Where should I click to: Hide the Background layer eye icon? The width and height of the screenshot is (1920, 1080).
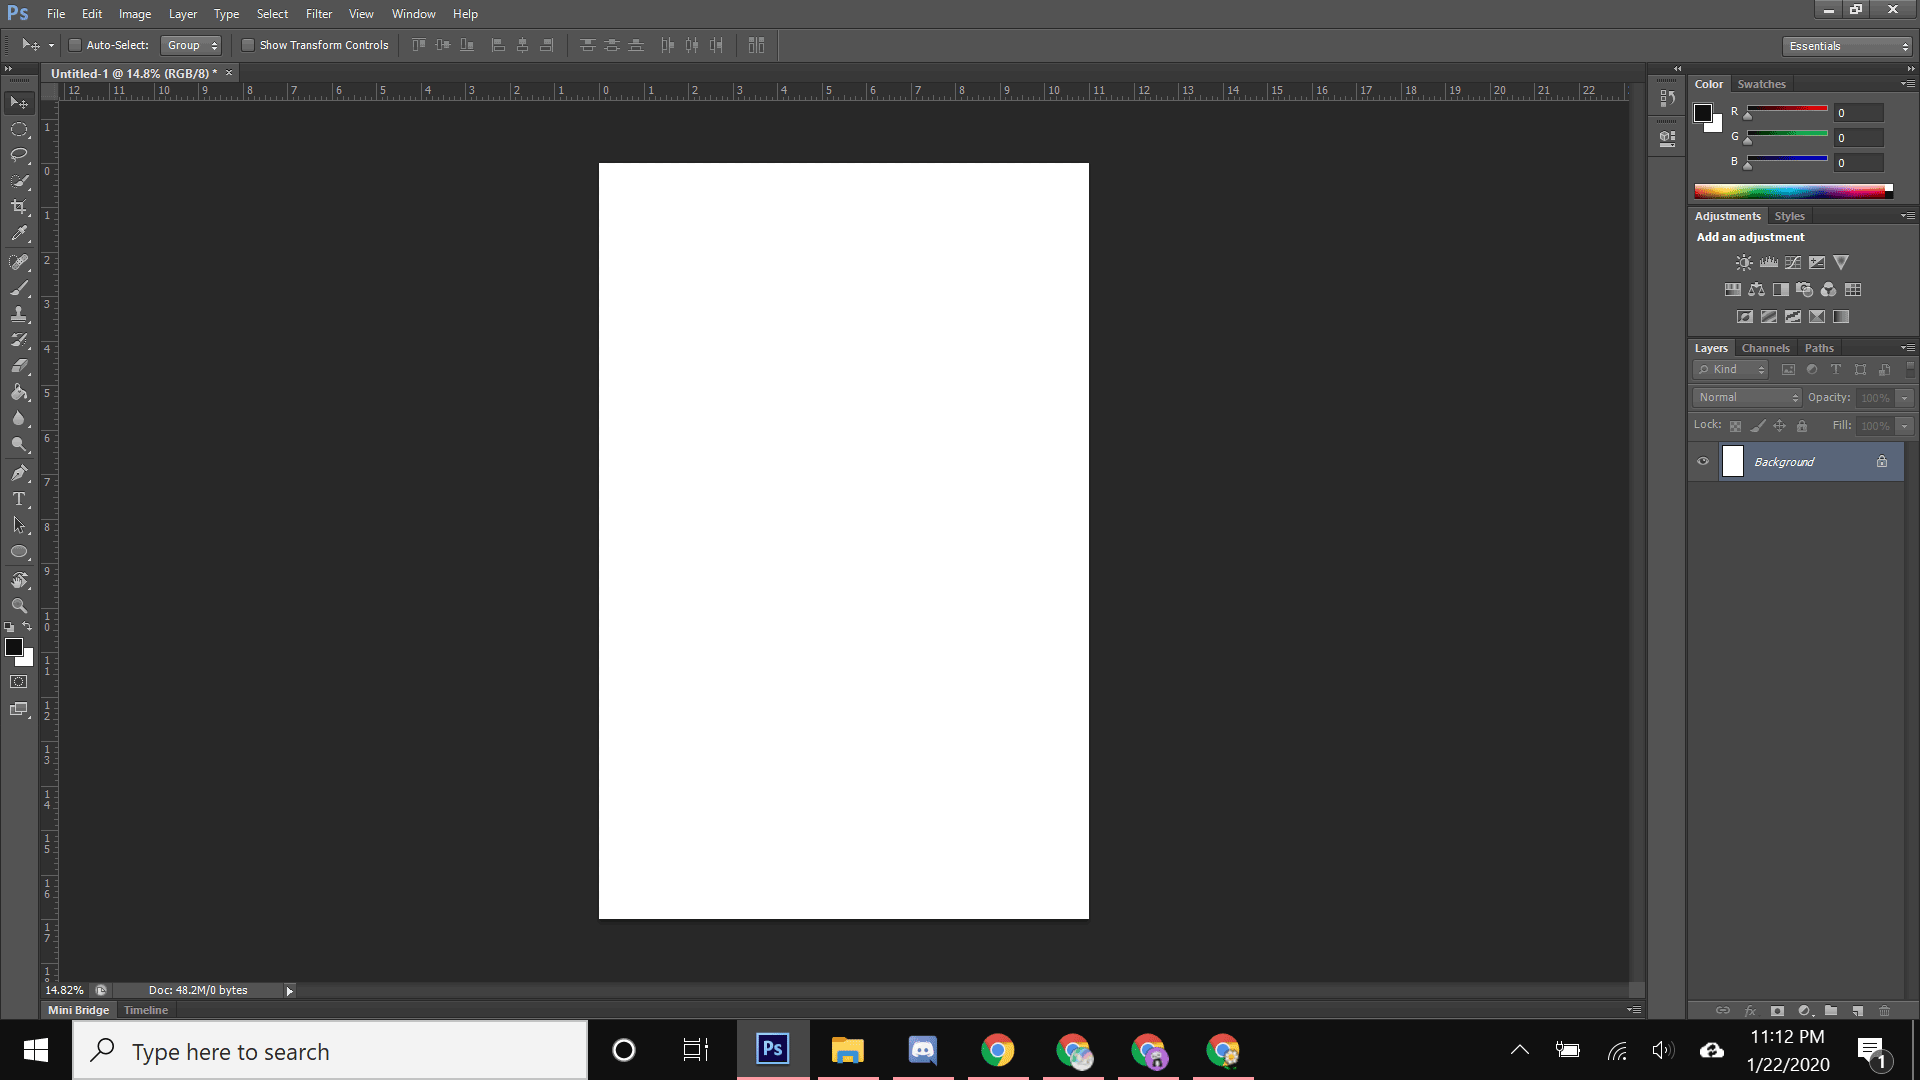pos(1703,462)
